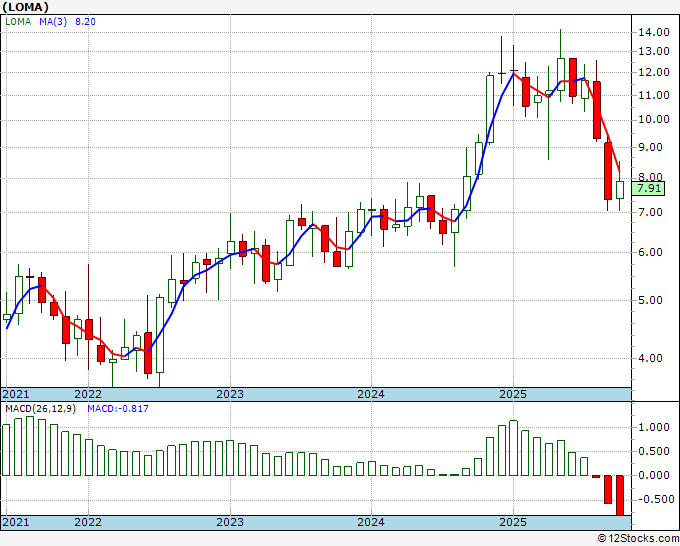Click 2022 on the MACD time axis
Screen dimensions: 680x546
(x=88, y=522)
